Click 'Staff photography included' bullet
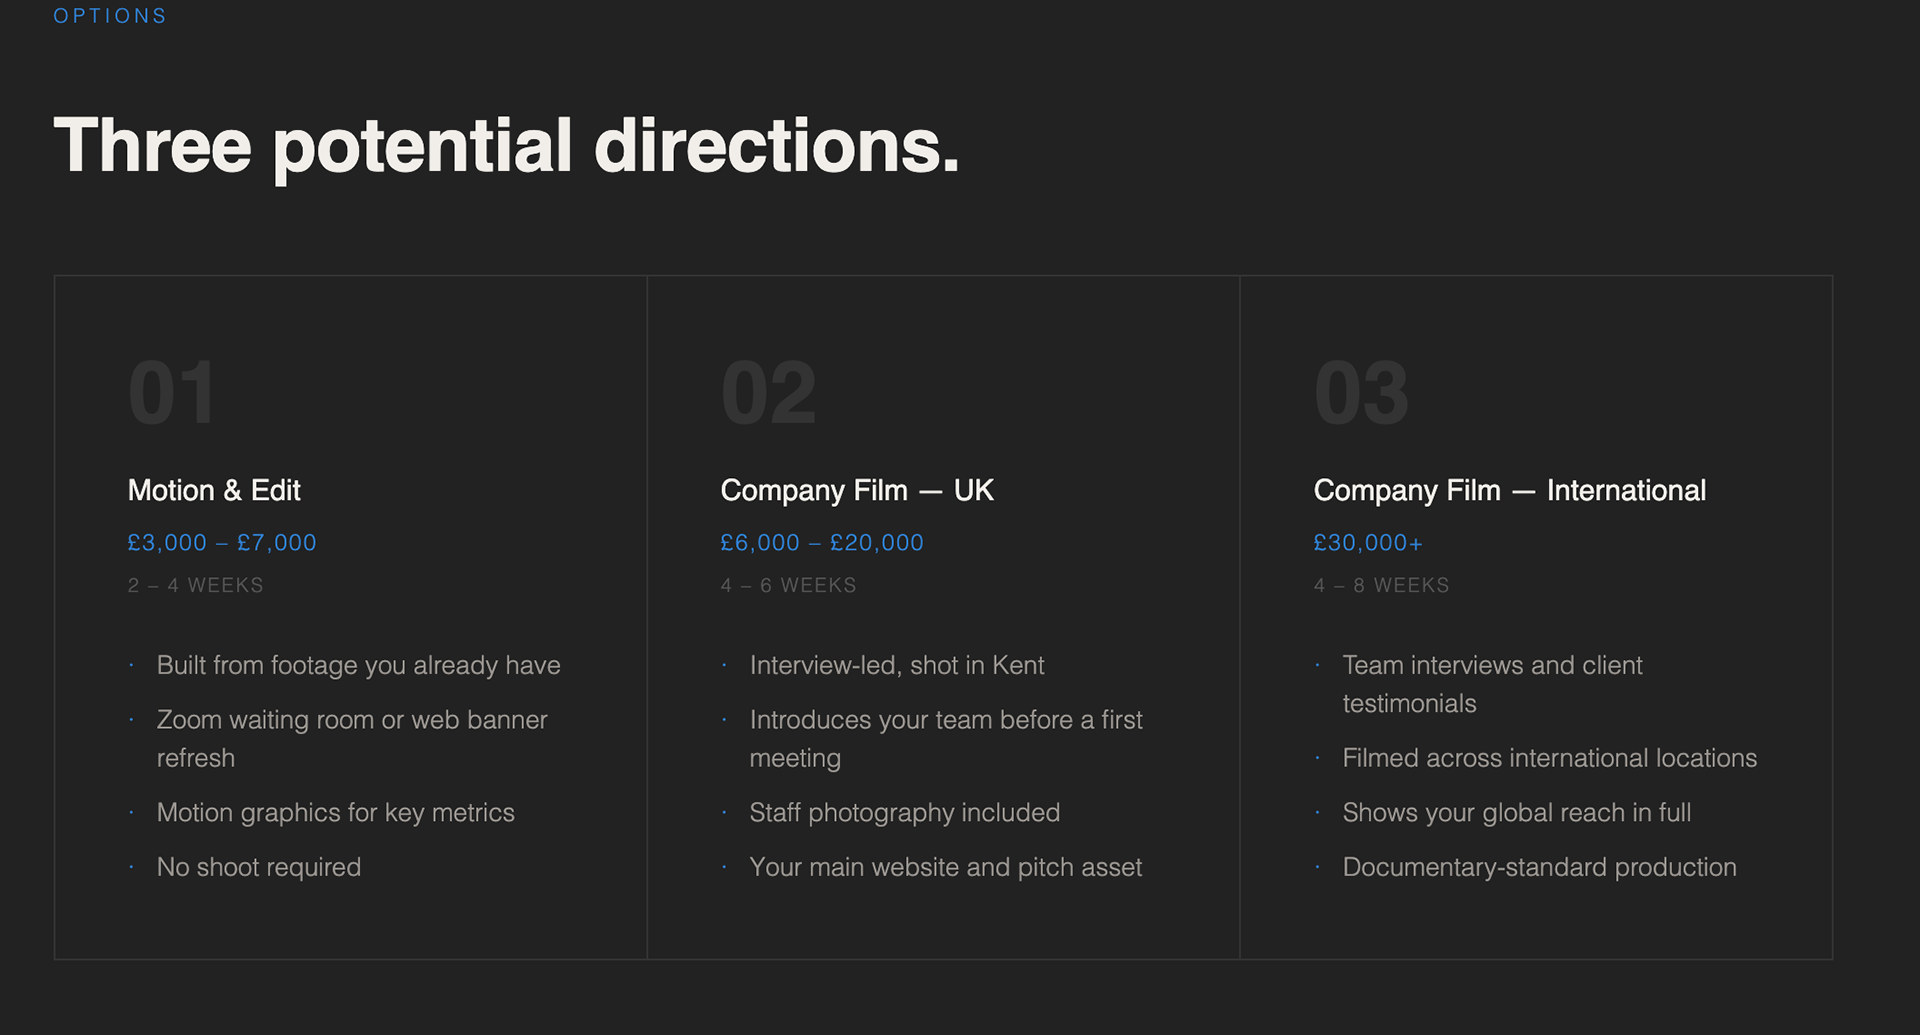 coord(904,813)
